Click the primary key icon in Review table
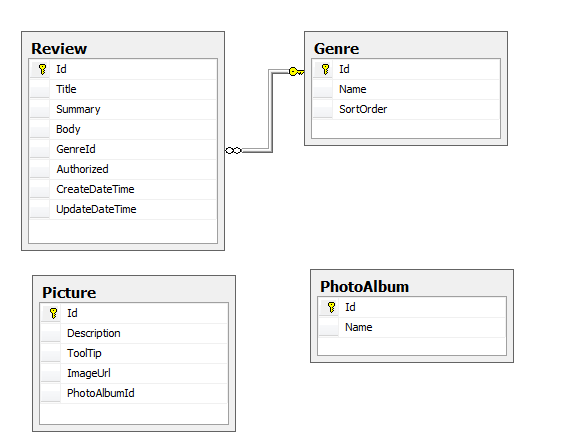The height and width of the screenshot is (446, 562). [x=42, y=69]
